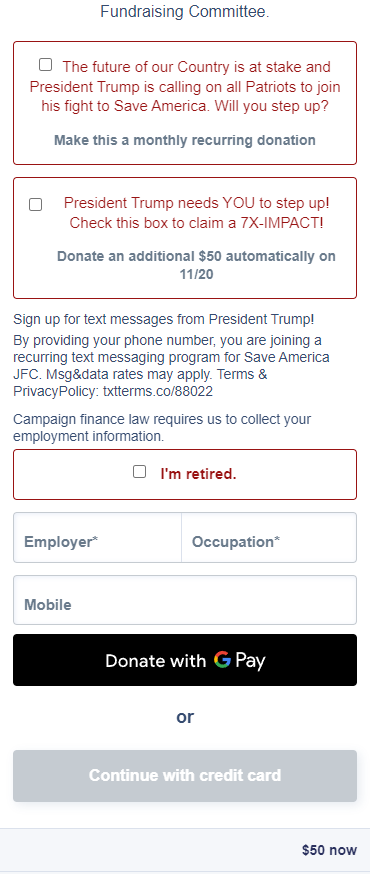The image size is (370, 874).
Task: Check the monthly recurring donation checkbox
Action: click(45, 65)
